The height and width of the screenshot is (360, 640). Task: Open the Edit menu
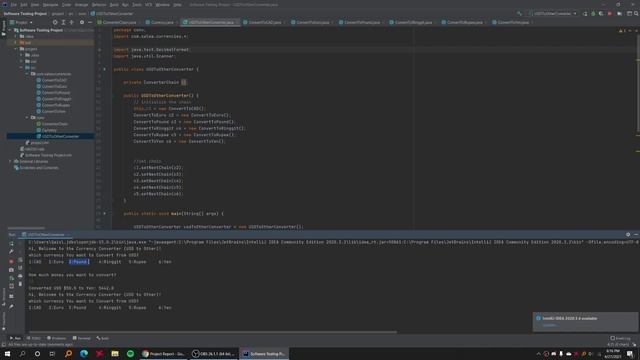coord(24,4)
